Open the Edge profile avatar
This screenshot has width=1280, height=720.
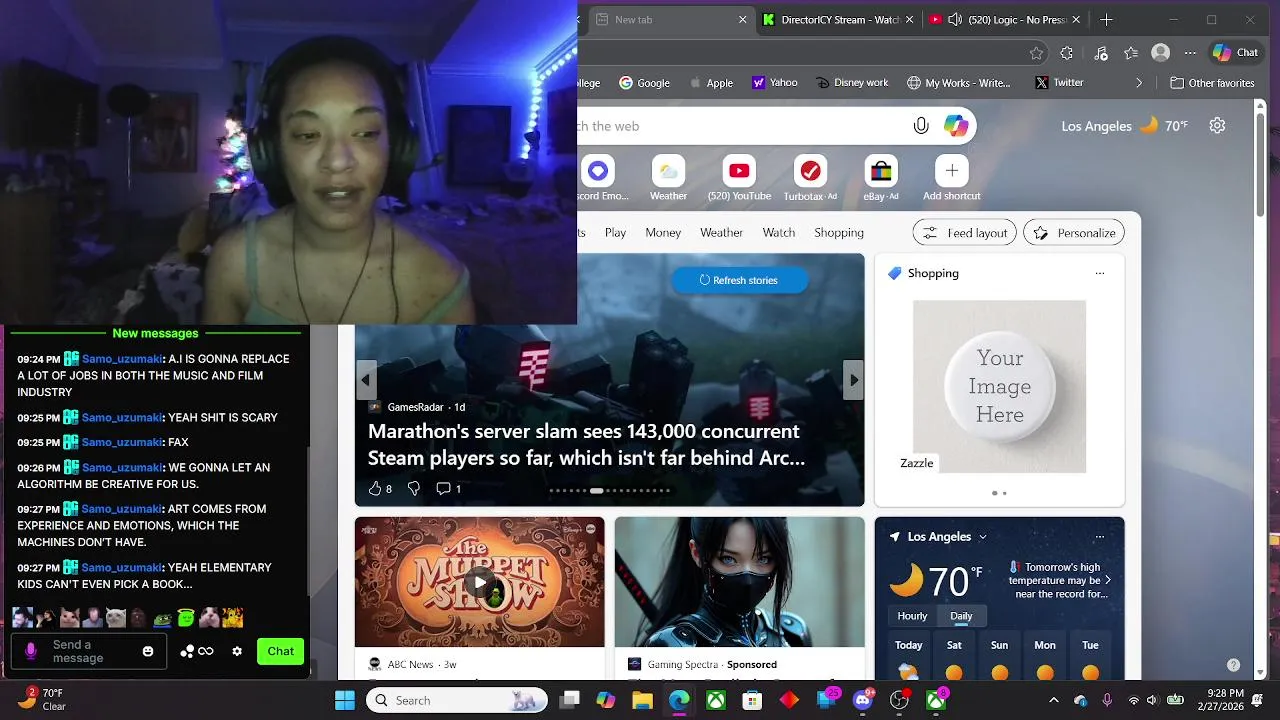click(1160, 53)
